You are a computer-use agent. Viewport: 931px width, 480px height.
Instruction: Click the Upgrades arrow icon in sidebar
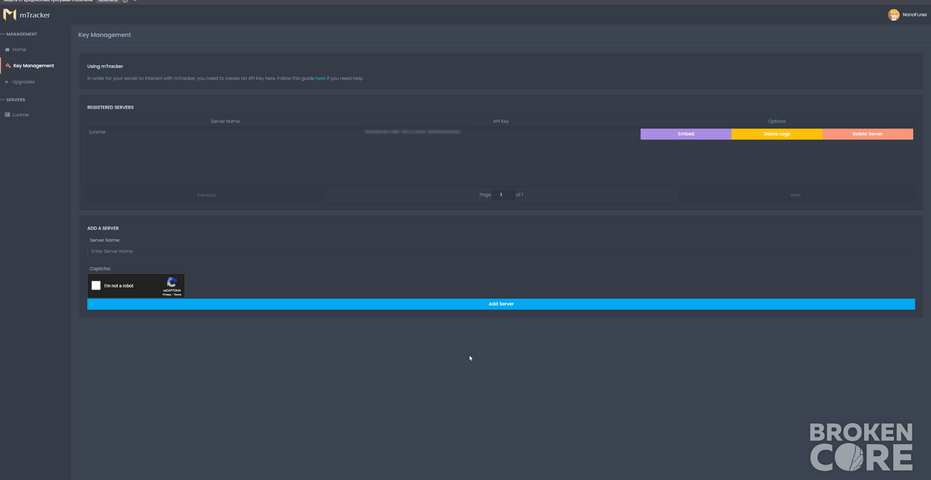click(x=7, y=82)
